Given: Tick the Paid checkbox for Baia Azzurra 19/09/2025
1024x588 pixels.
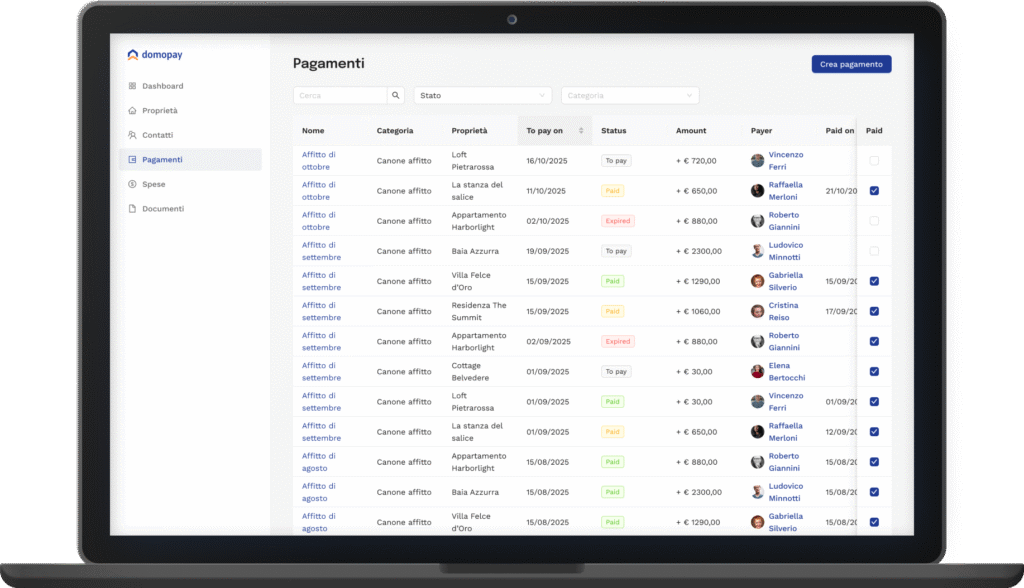Looking at the screenshot, I should point(874,251).
